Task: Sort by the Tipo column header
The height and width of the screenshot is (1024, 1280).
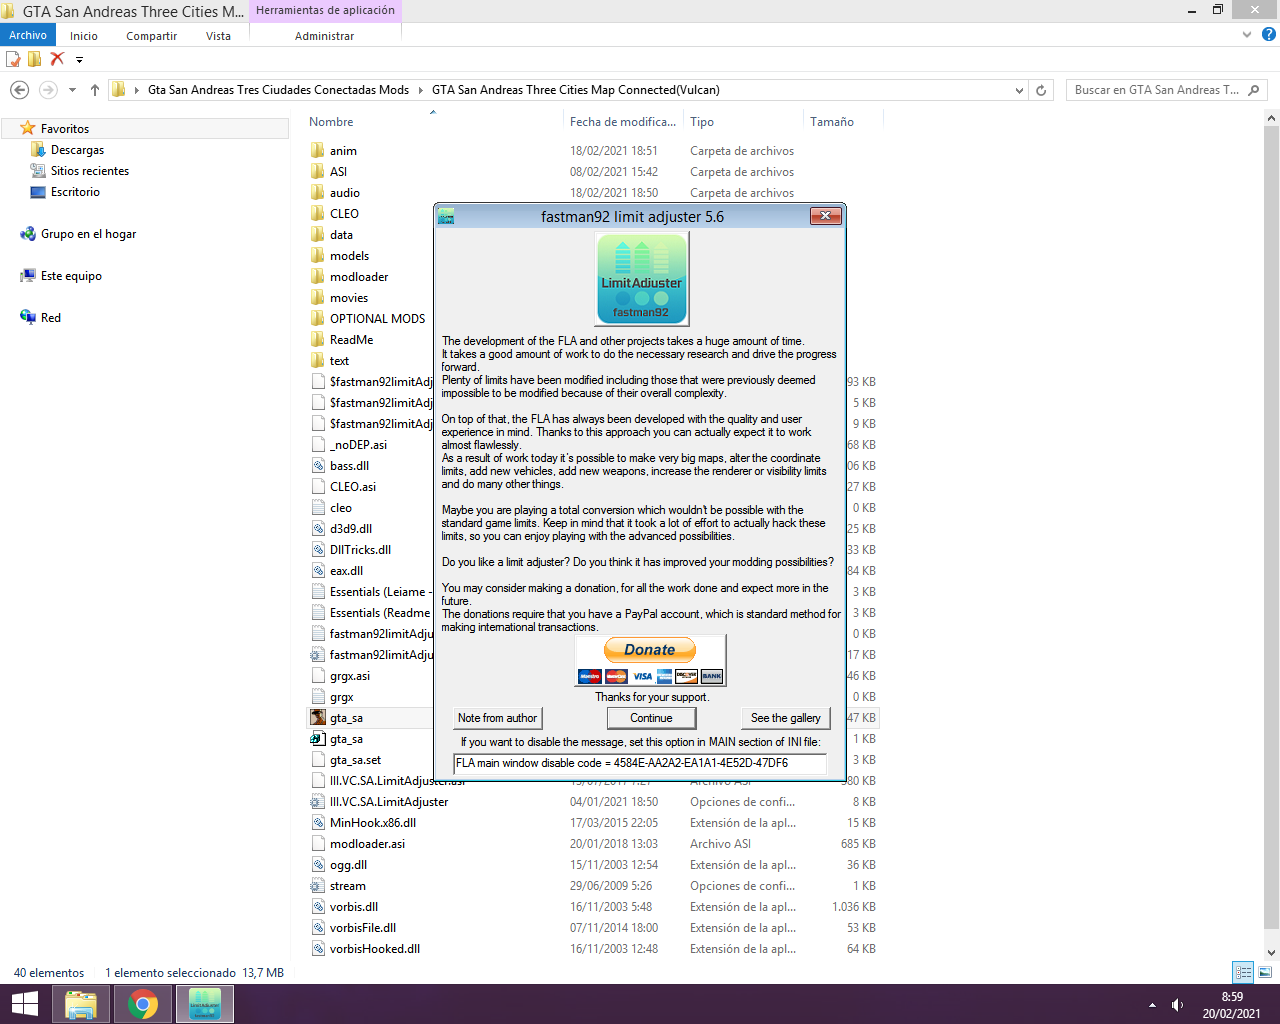Action: click(702, 122)
